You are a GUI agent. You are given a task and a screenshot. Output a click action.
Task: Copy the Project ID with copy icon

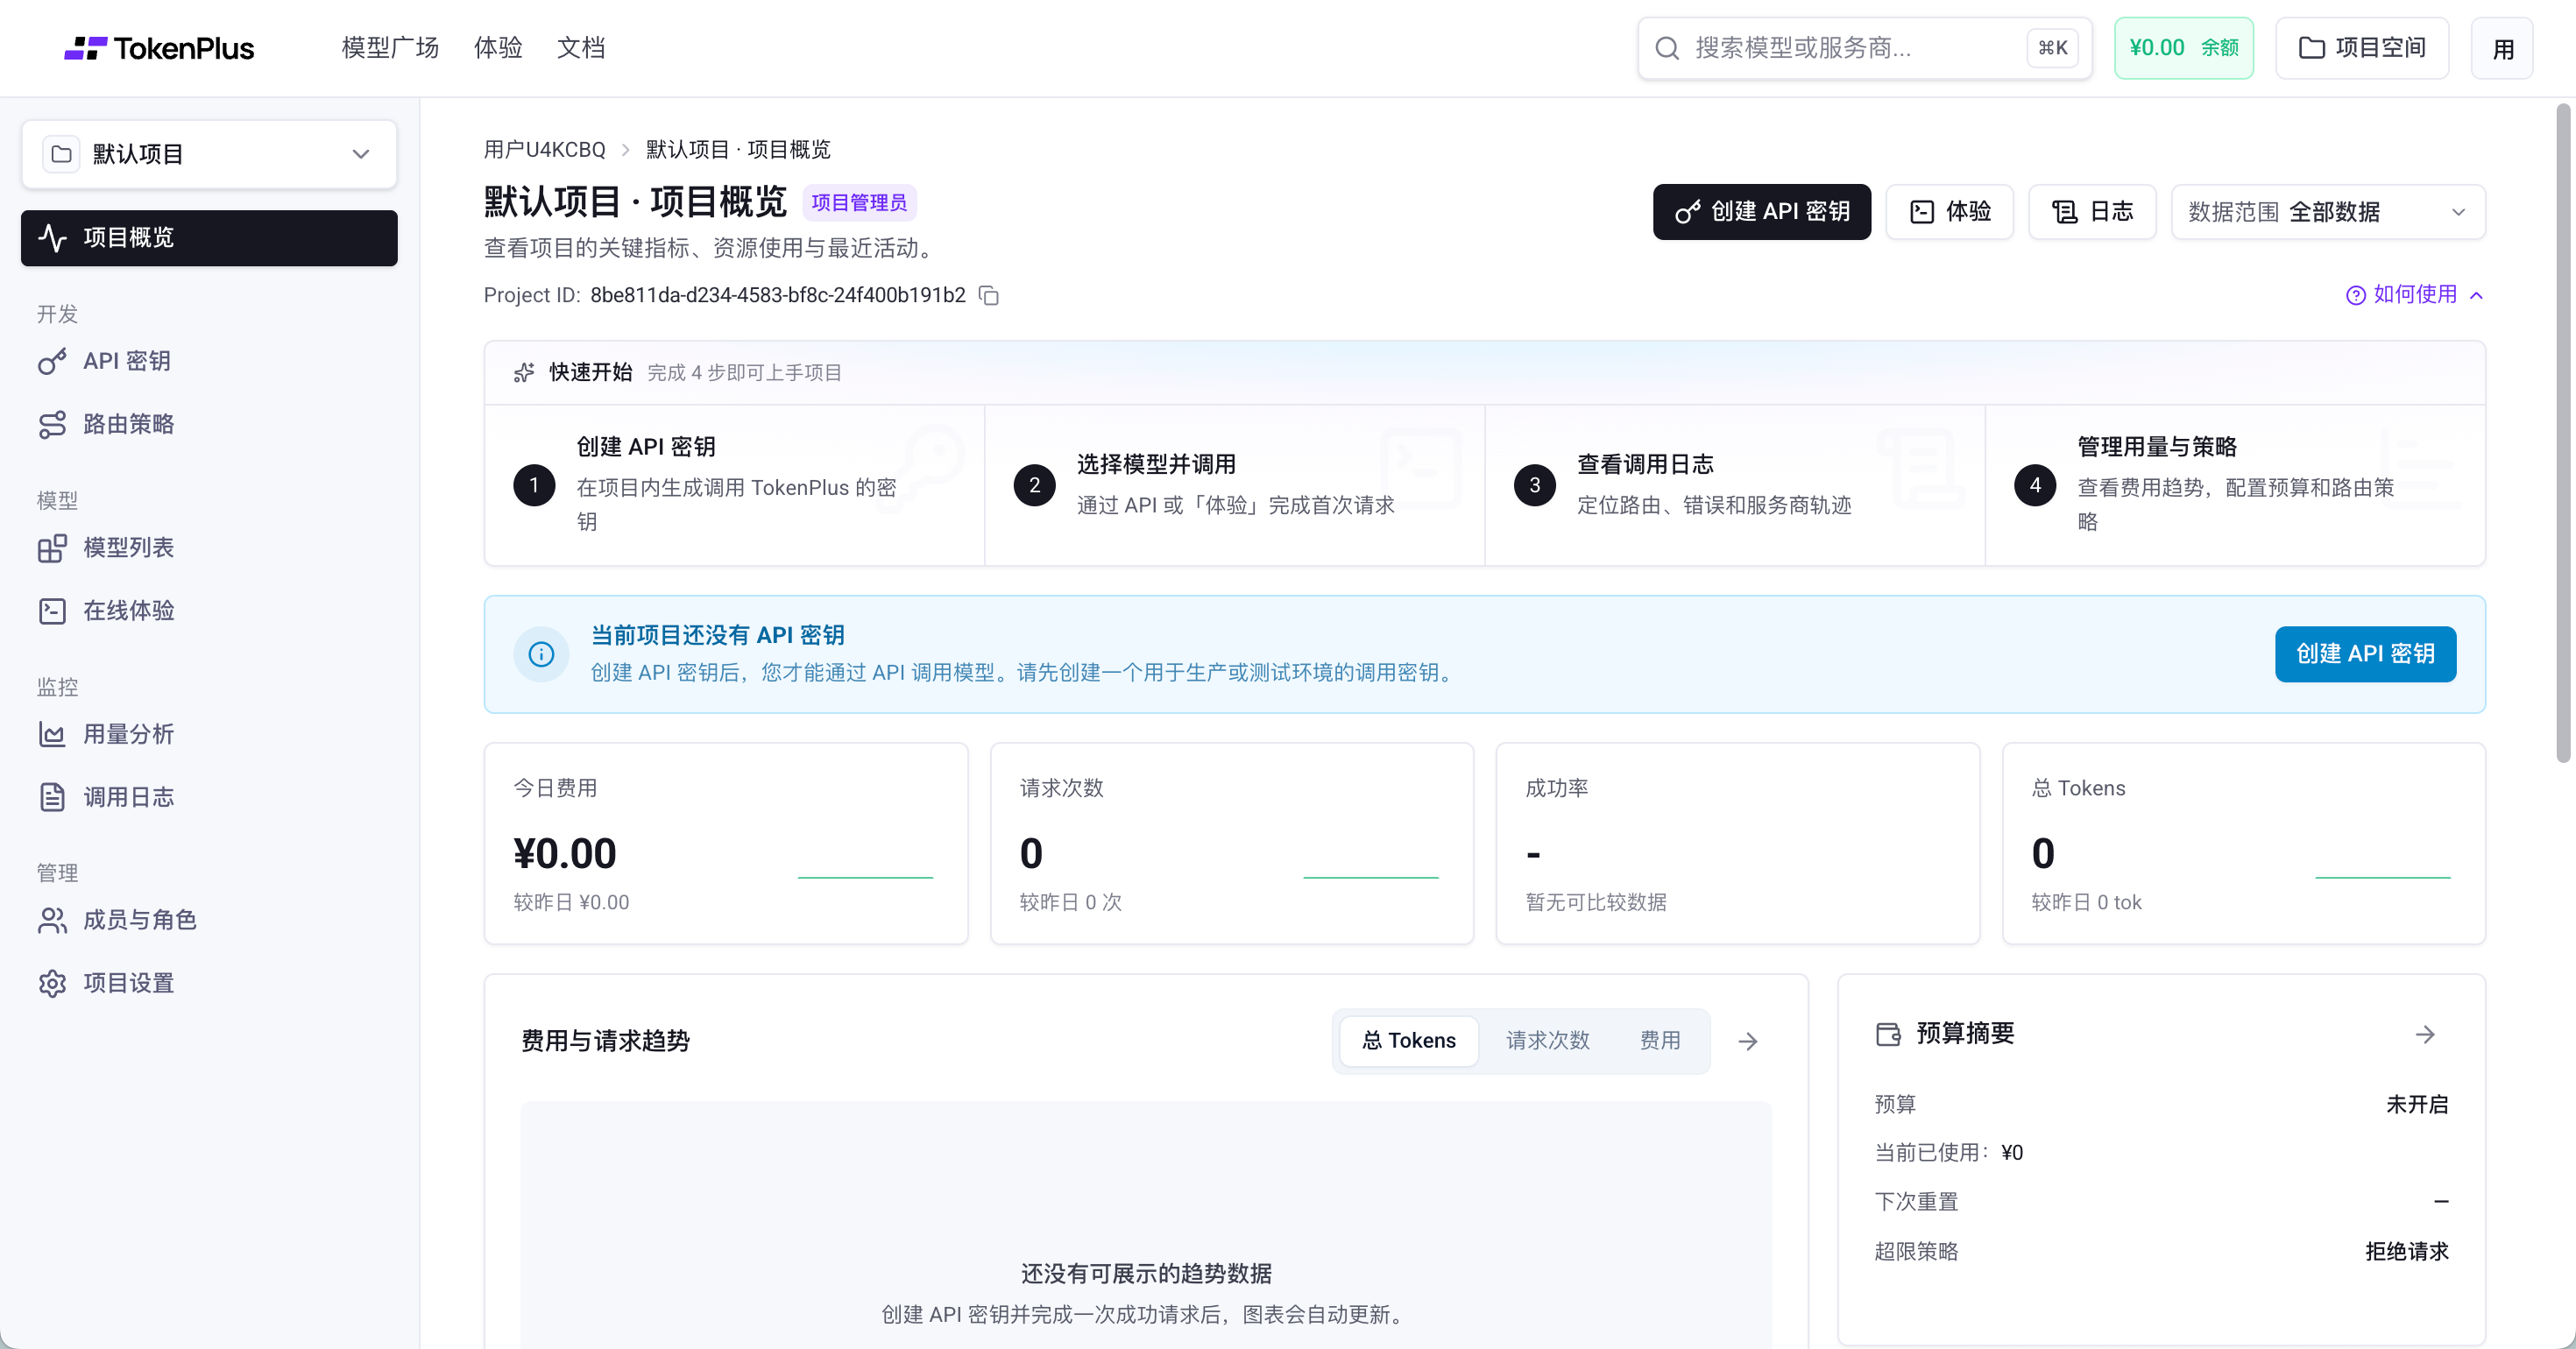click(x=989, y=295)
